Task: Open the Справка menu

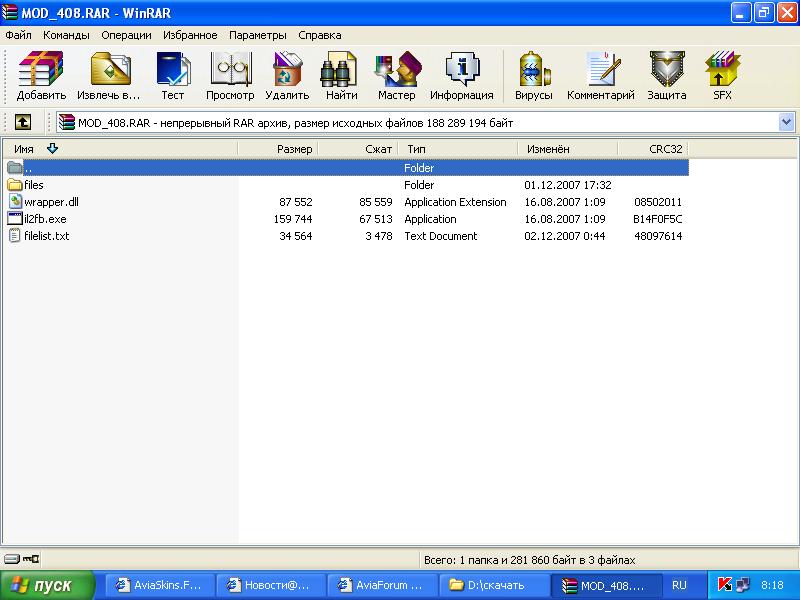Action: point(320,35)
